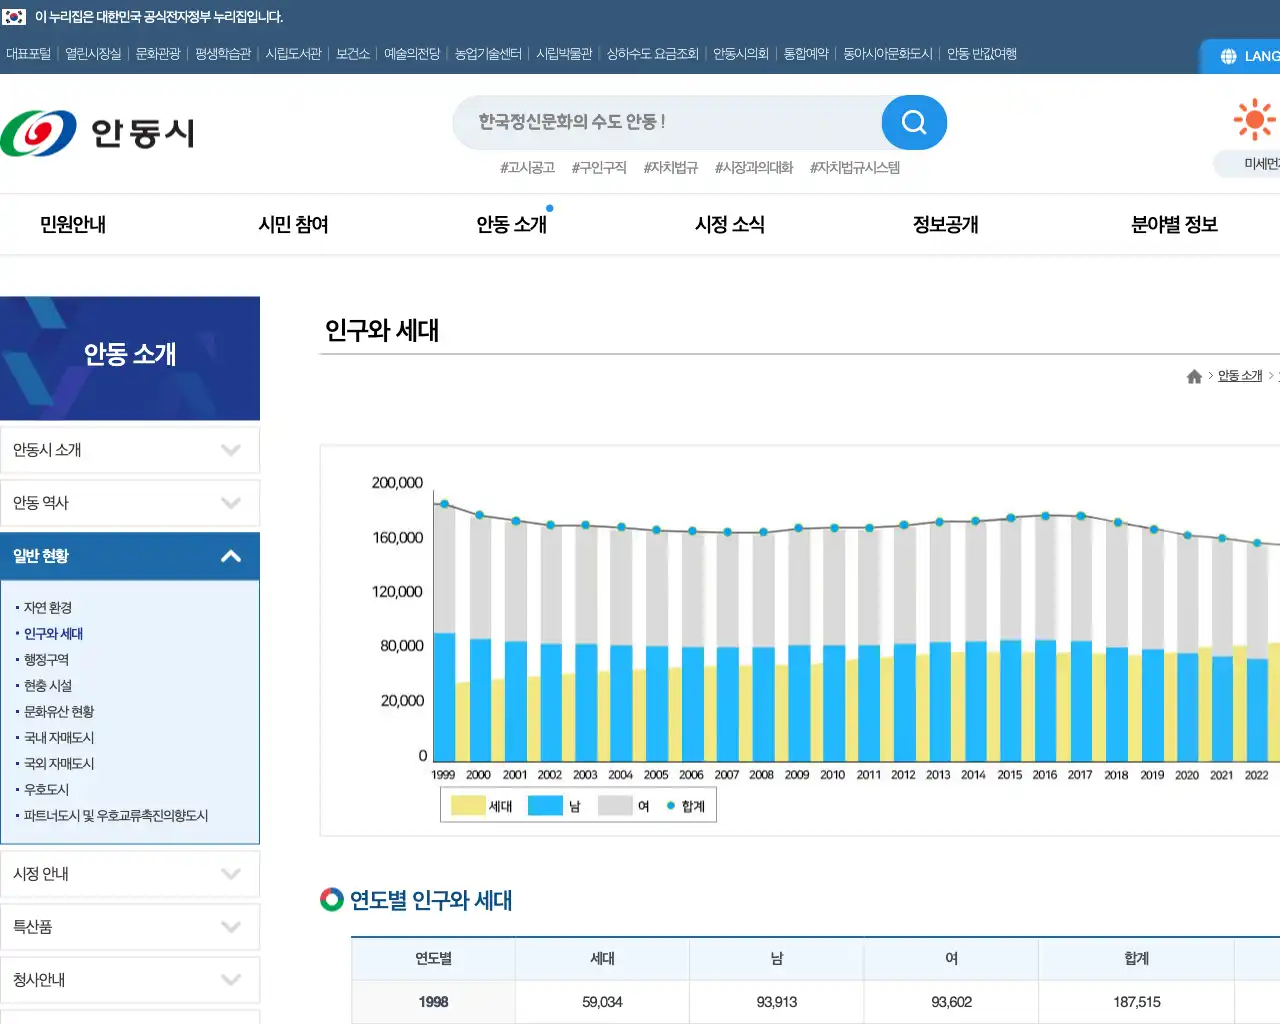Viewport: 1280px width, 1024px height.
Task: Open the 자연 환경 submenu item
Action: (48, 608)
